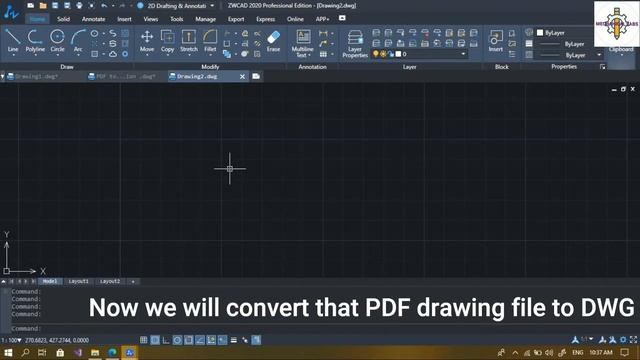Activate the Stretch tool
This screenshot has width=640, height=360.
pyautogui.click(x=189, y=40)
